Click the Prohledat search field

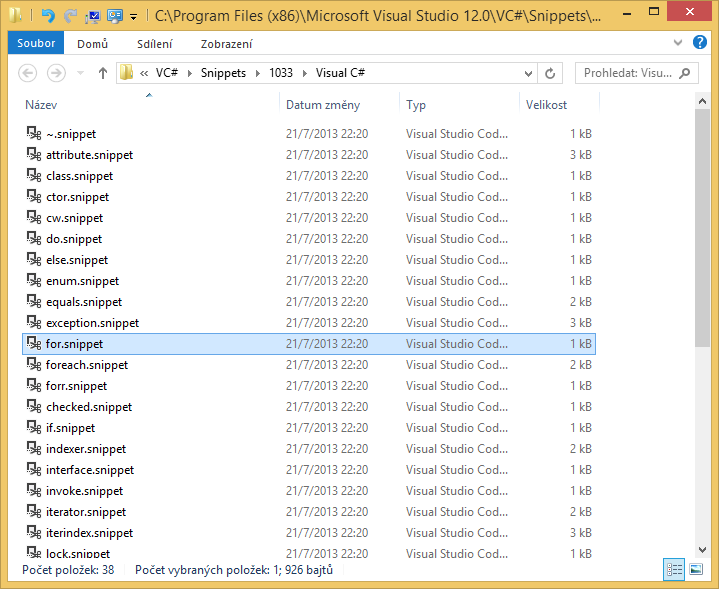[637, 73]
